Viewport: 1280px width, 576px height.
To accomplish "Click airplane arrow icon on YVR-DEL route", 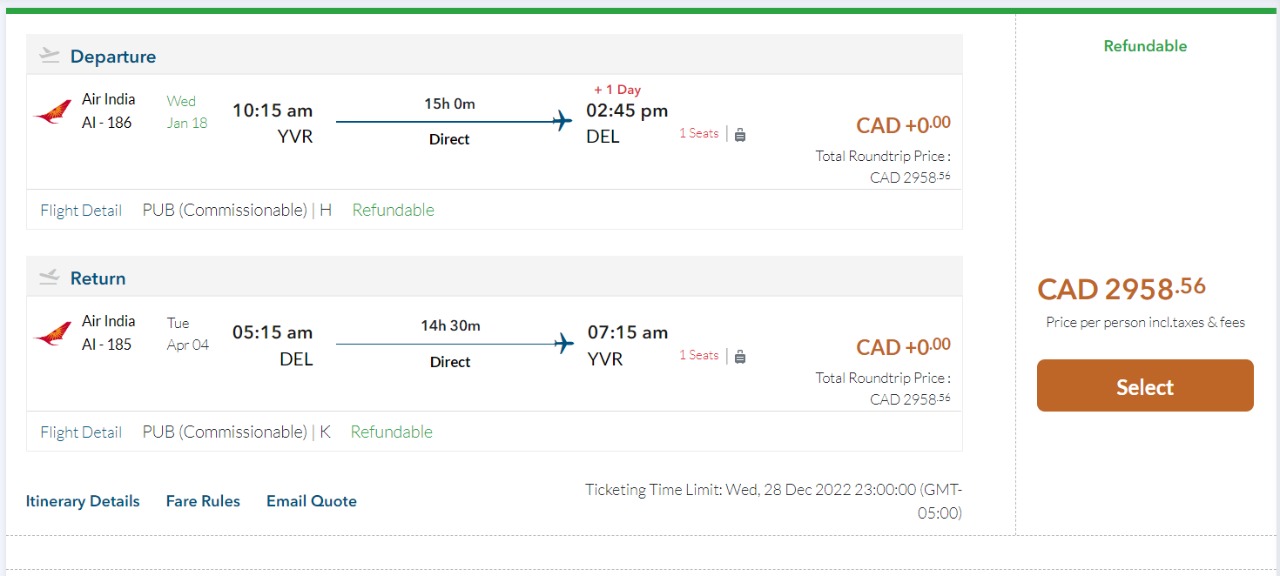I will click(563, 122).
